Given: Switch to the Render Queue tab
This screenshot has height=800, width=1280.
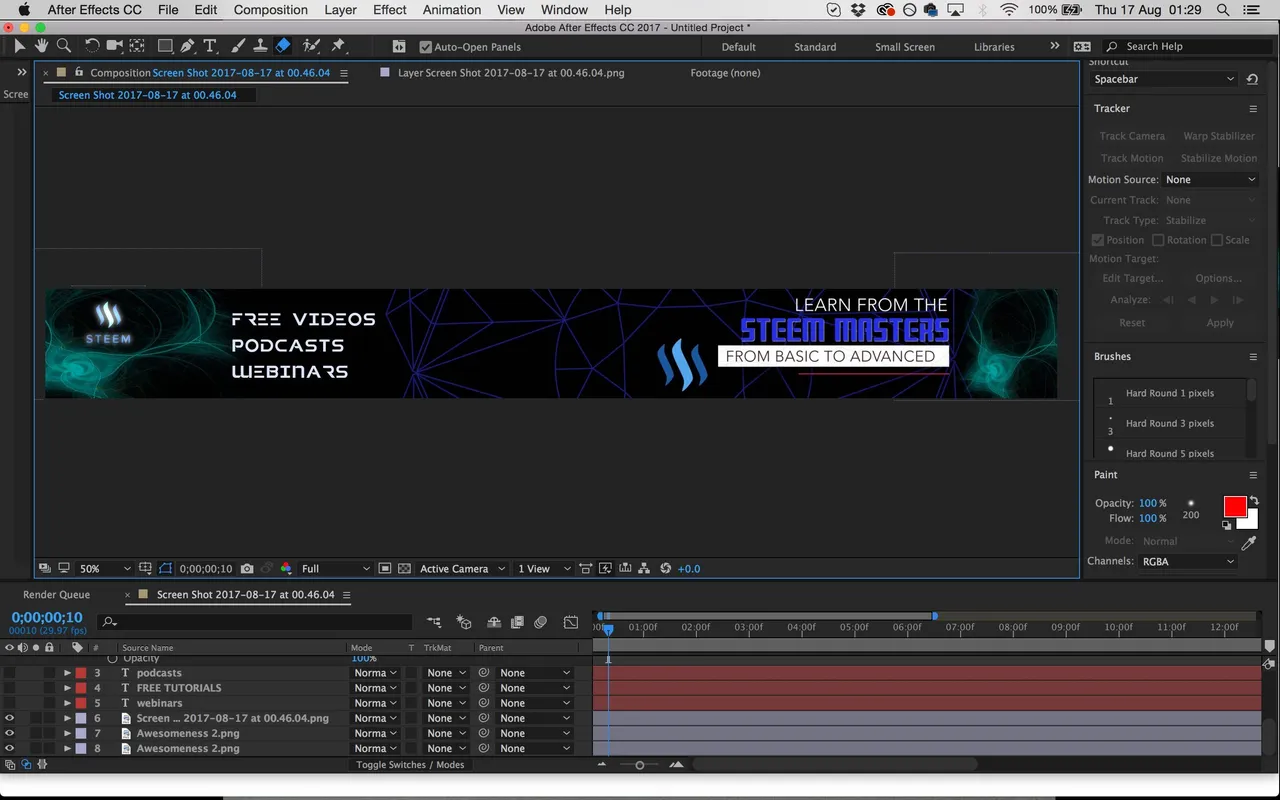Looking at the screenshot, I should click(x=57, y=595).
